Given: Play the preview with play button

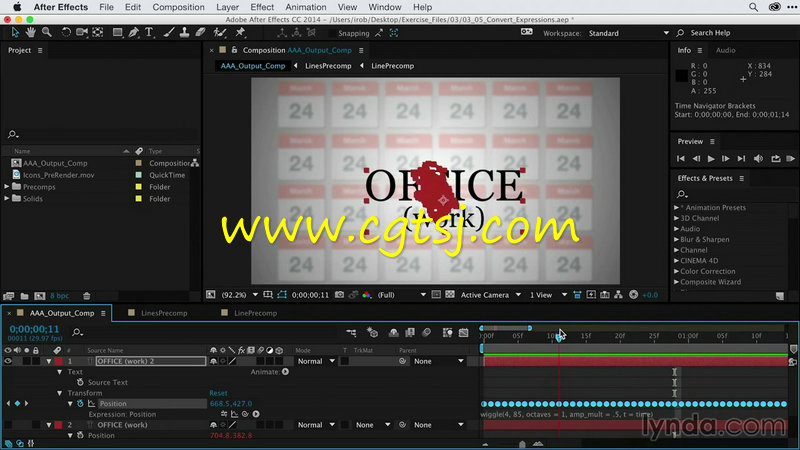Looking at the screenshot, I should pyautogui.click(x=711, y=159).
